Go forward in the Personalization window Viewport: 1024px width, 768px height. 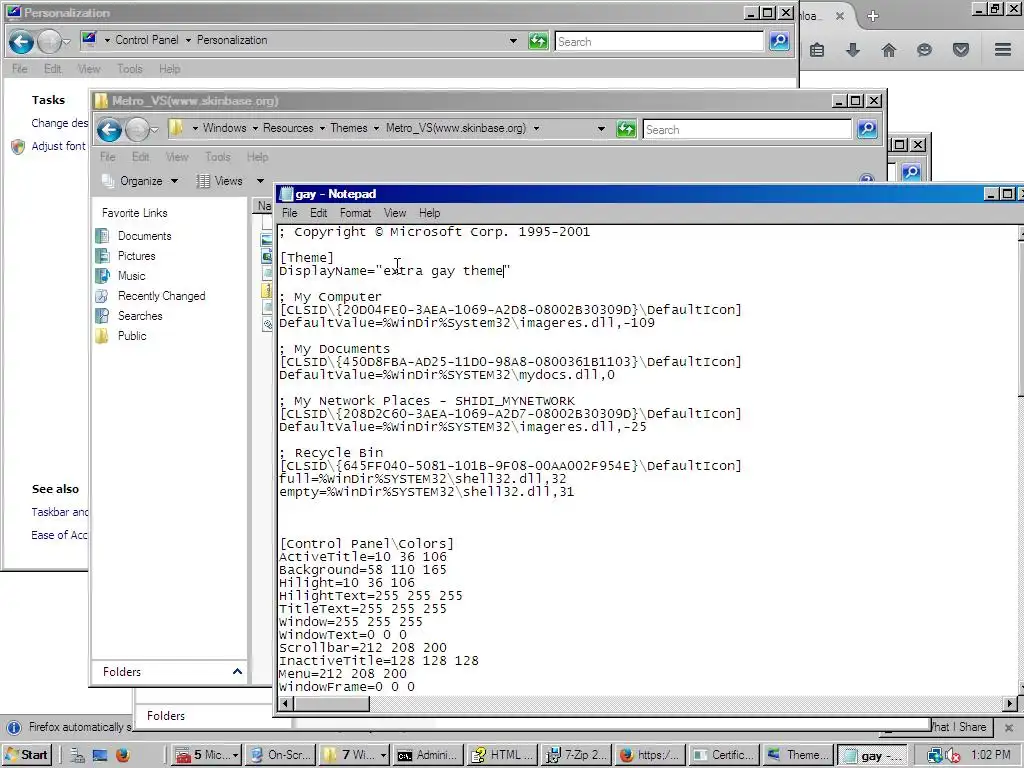[x=49, y=42]
